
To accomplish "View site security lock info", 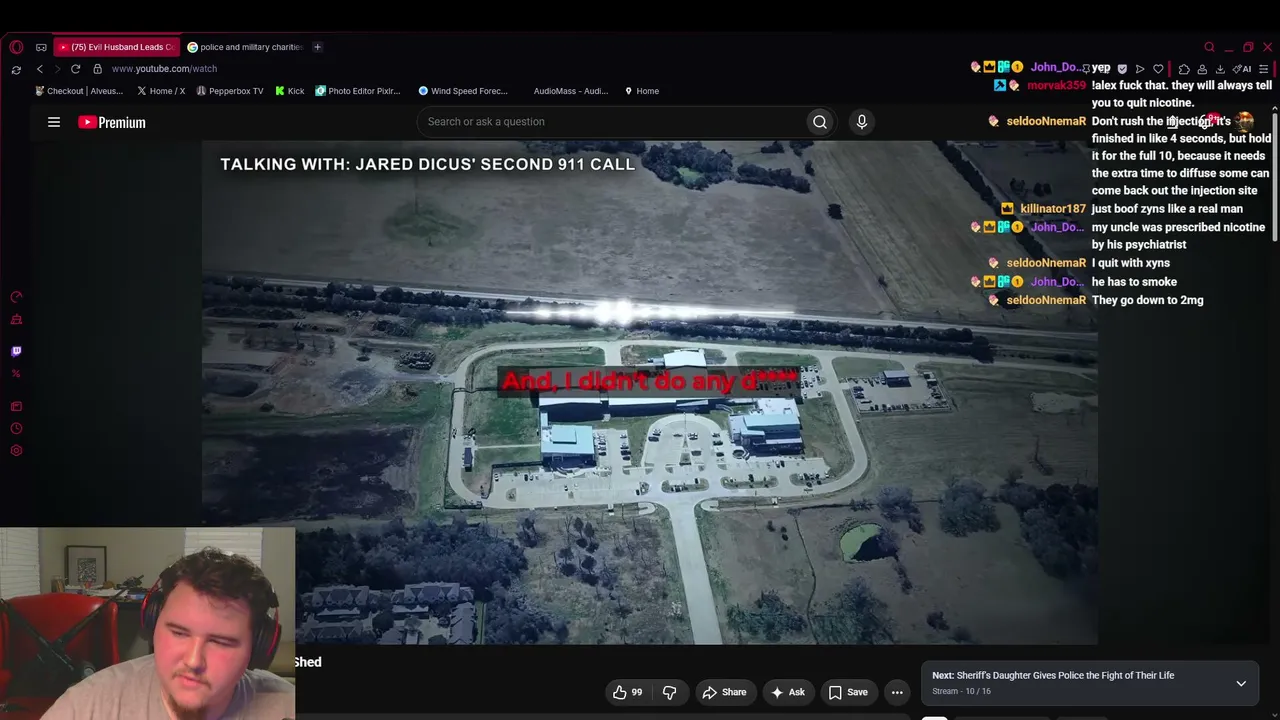I will click(x=97, y=69).
